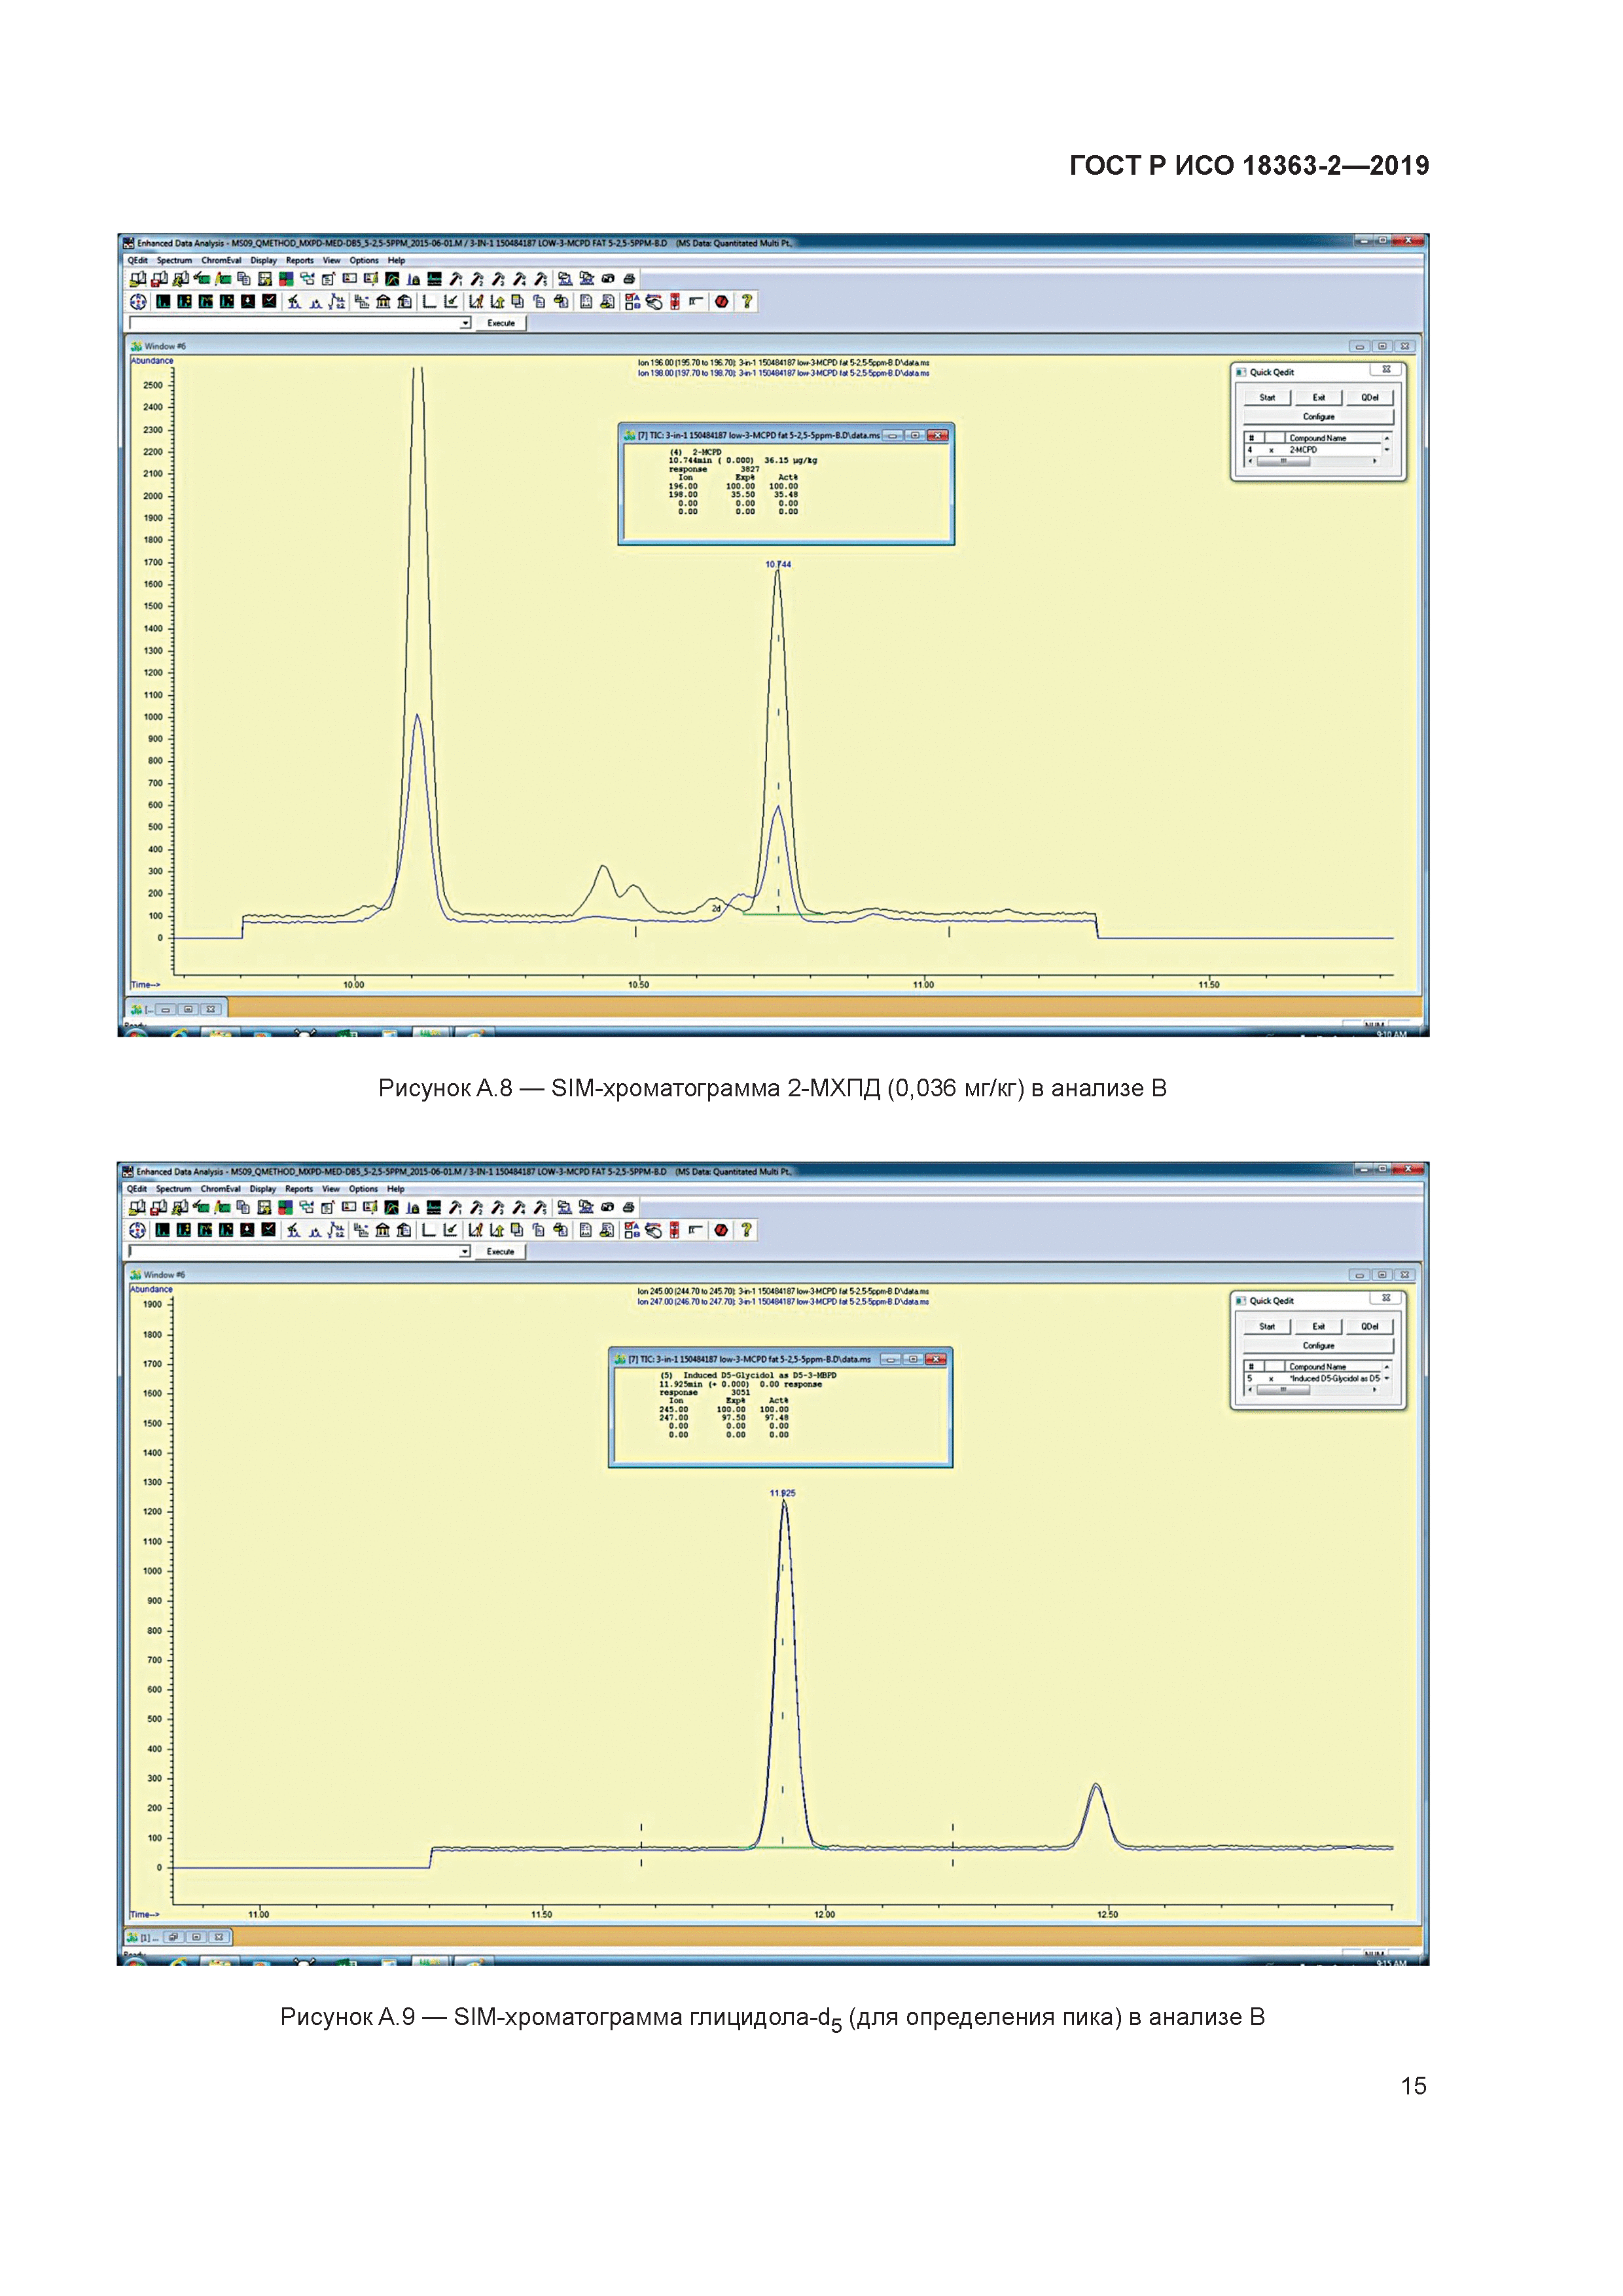
Task: Click QDel in the 2-MCPD Quick Qedit panel
Action: click(x=1369, y=398)
